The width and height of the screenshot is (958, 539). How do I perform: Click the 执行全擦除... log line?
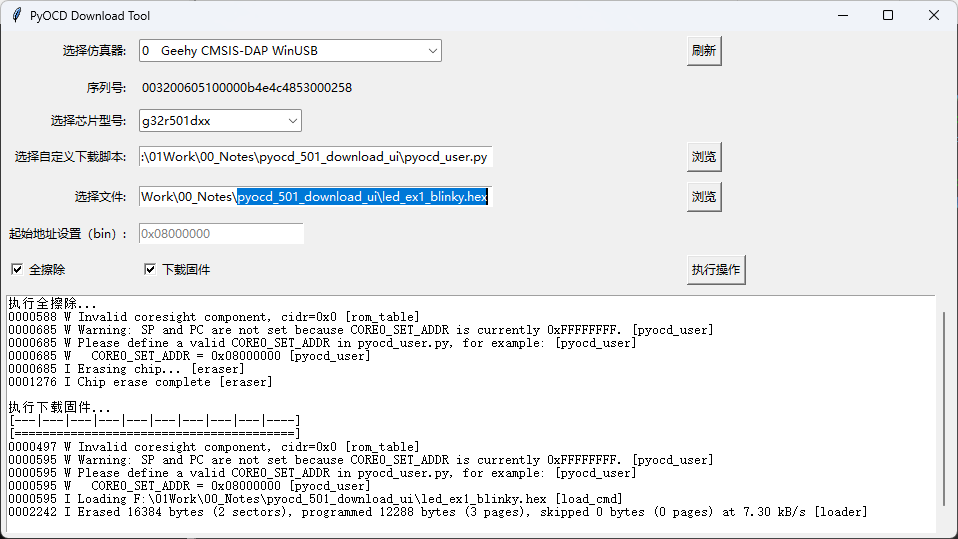[53, 304]
